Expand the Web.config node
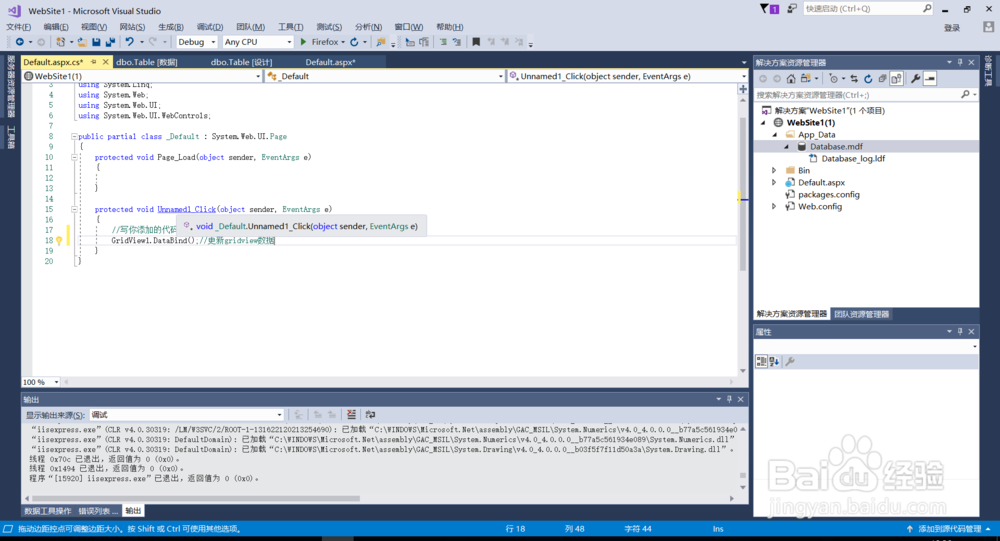 point(774,207)
